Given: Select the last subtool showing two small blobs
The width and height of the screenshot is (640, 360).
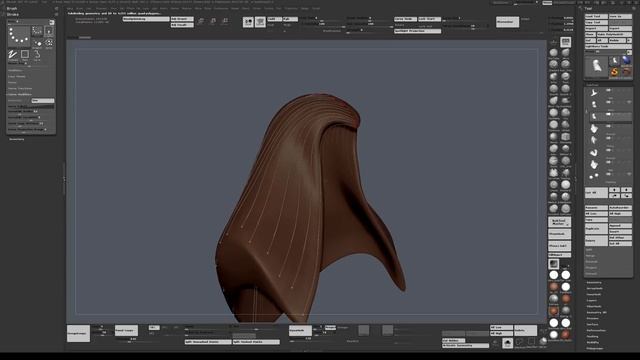Looking at the screenshot, I should pos(594,176).
